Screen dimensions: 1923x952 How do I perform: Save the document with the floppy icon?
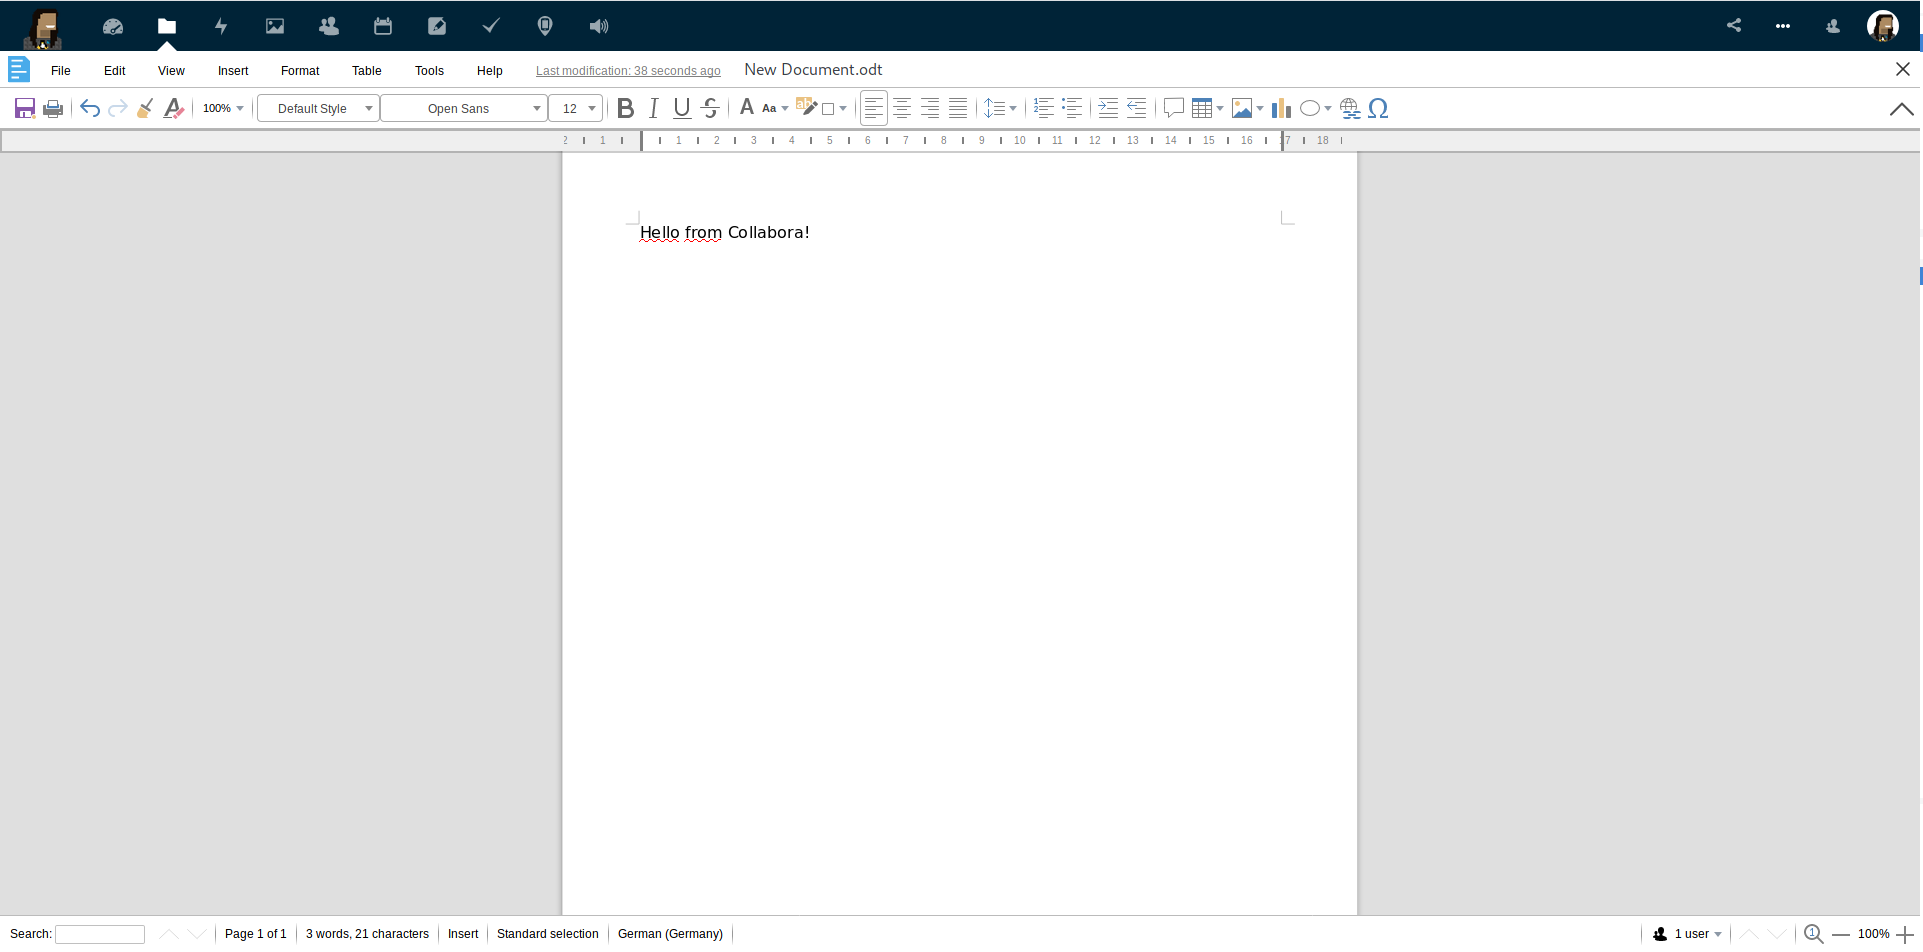[x=25, y=108]
